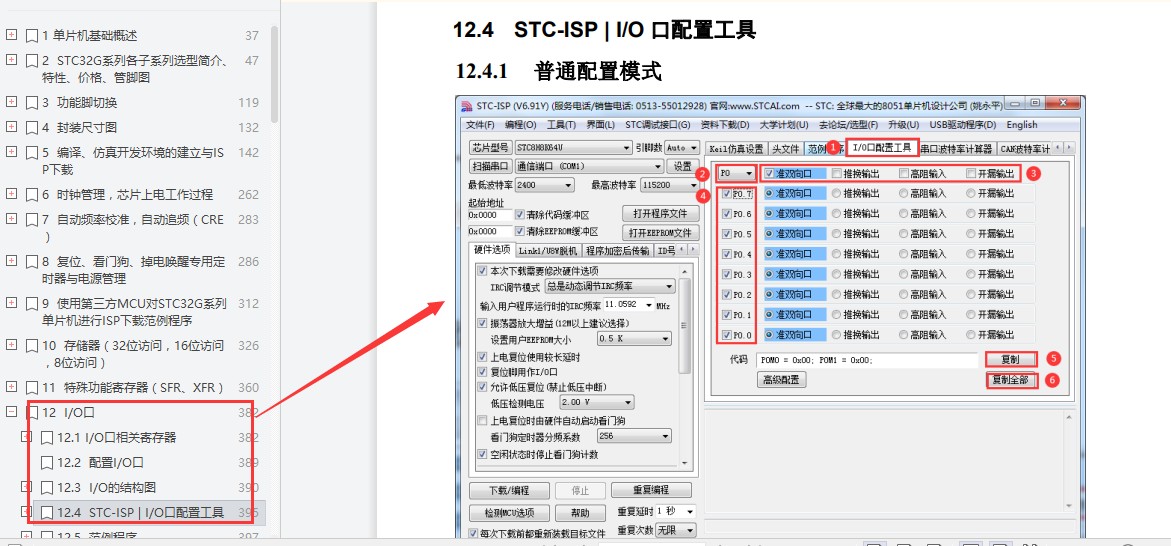Image resolution: width=1171 pixels, height=546 pixels.
Task: Click the bookmark icon beside 3 功能脚切换
Action: tap(32, 102)
